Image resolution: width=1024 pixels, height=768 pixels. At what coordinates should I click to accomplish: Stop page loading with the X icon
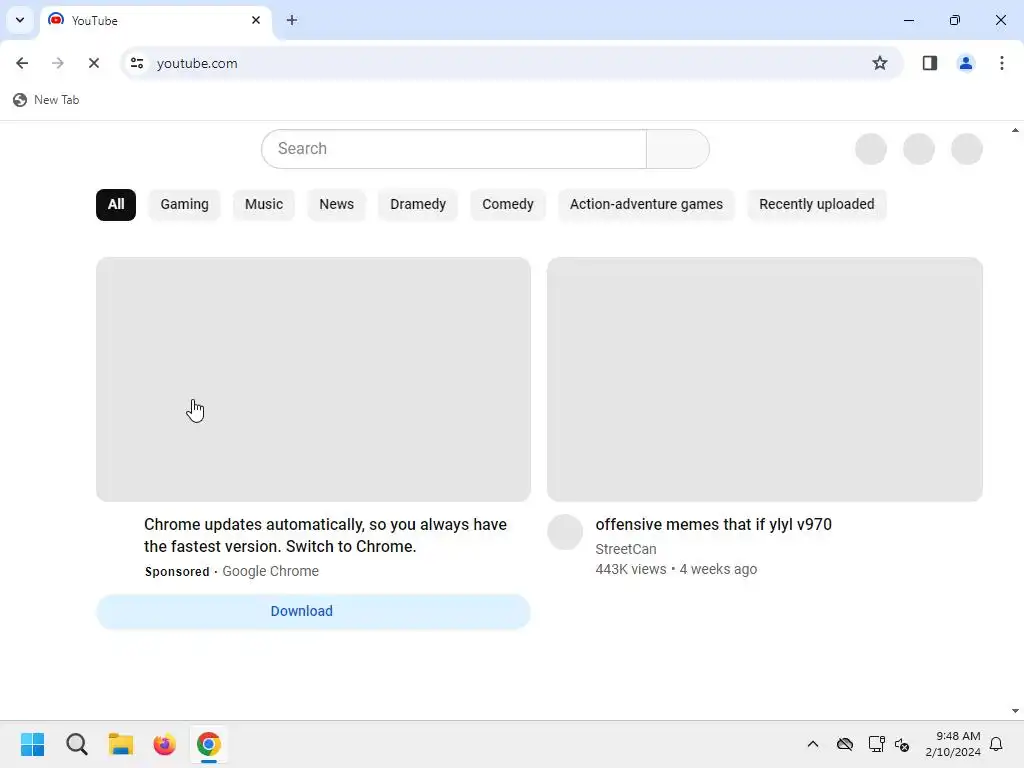(x=93, y=63)
